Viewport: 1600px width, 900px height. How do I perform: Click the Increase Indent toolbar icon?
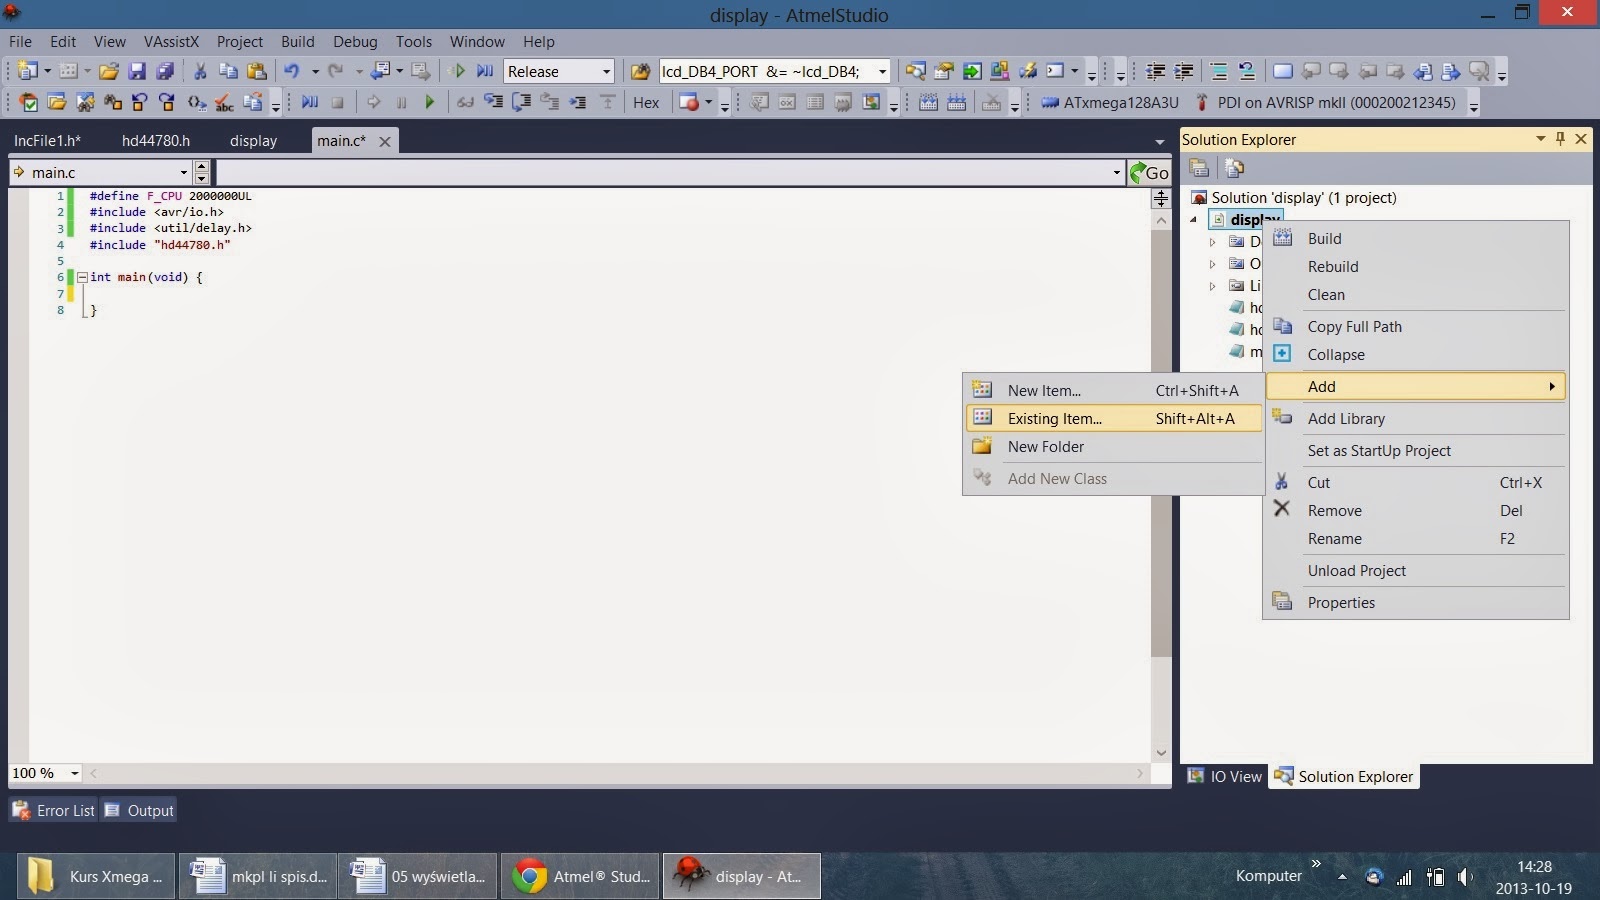(x=1183, y=71)
